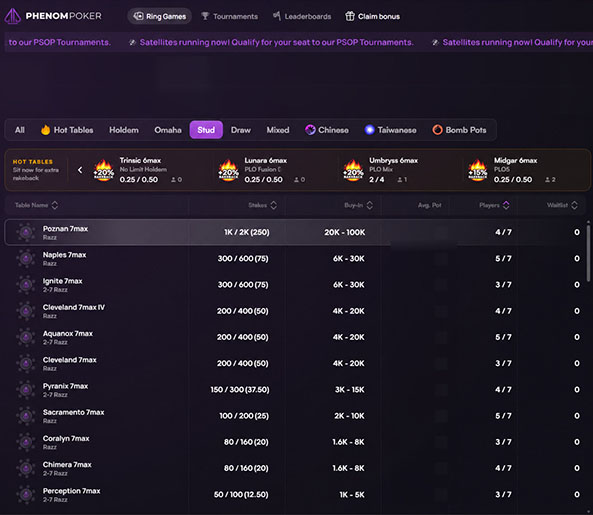Click the Phenom Poker logo icon

coord(12,16)
